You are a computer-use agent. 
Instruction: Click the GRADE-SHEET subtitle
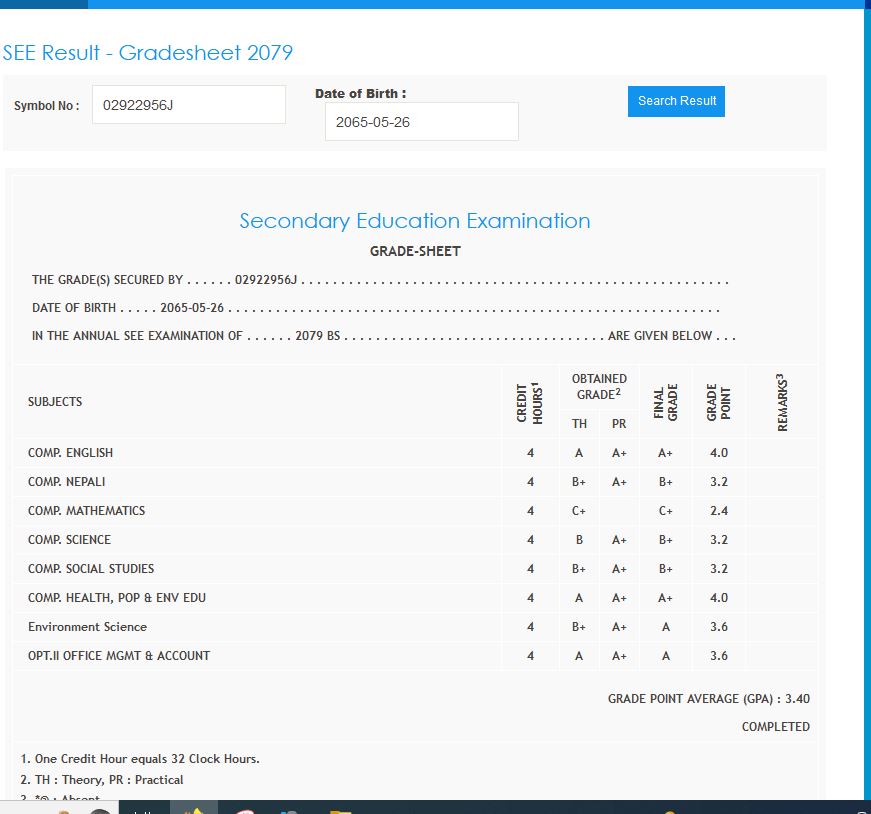click(415, 251)
